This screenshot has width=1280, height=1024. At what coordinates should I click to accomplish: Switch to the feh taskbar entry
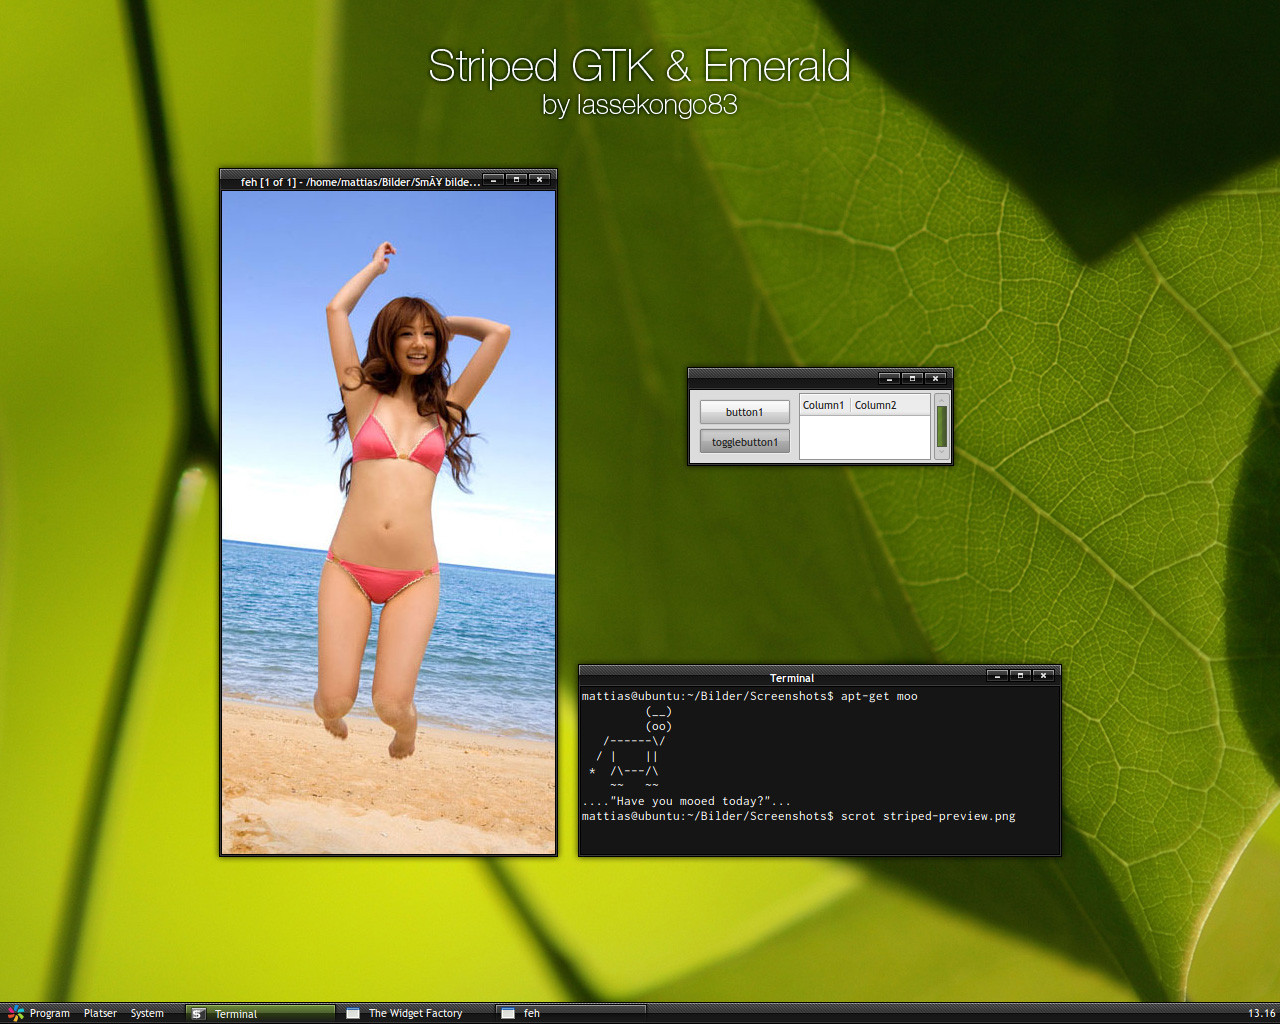(x=571, y=1013)
